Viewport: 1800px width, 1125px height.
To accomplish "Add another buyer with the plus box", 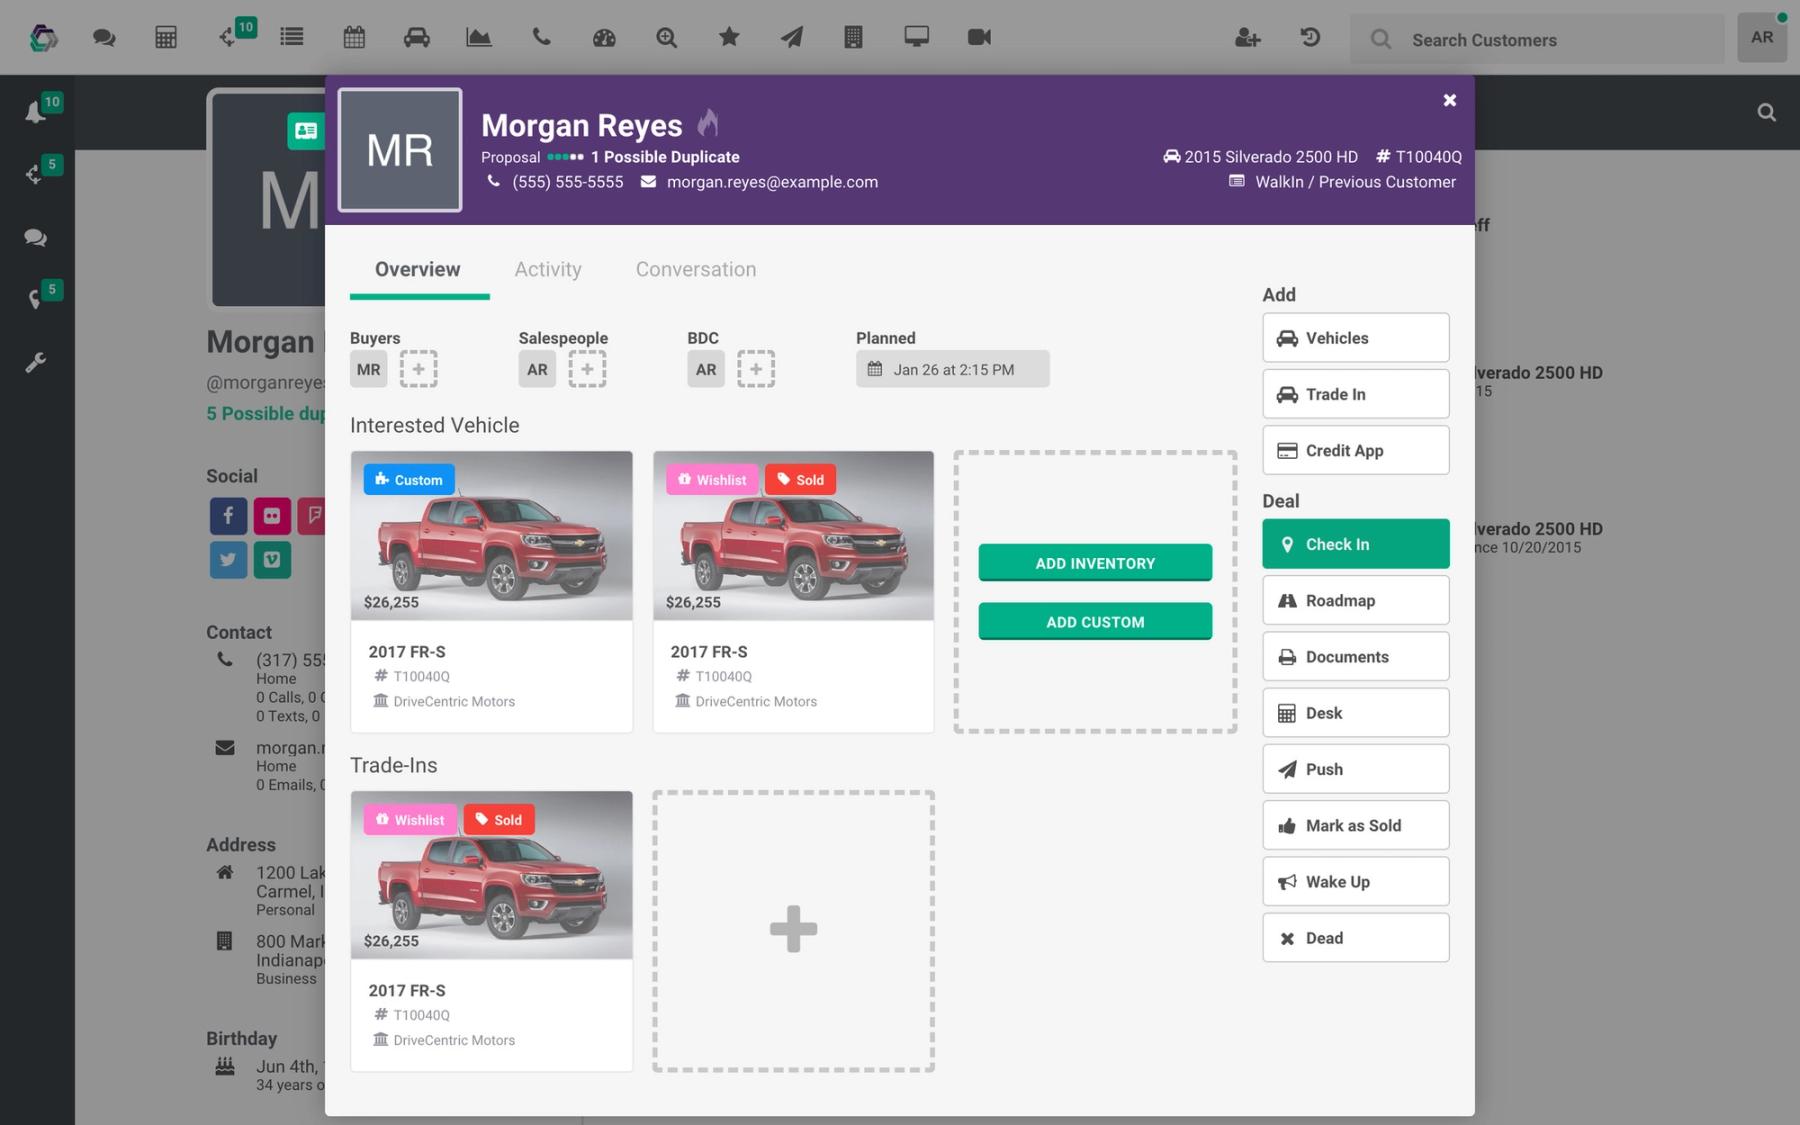I will click(418, 369).
